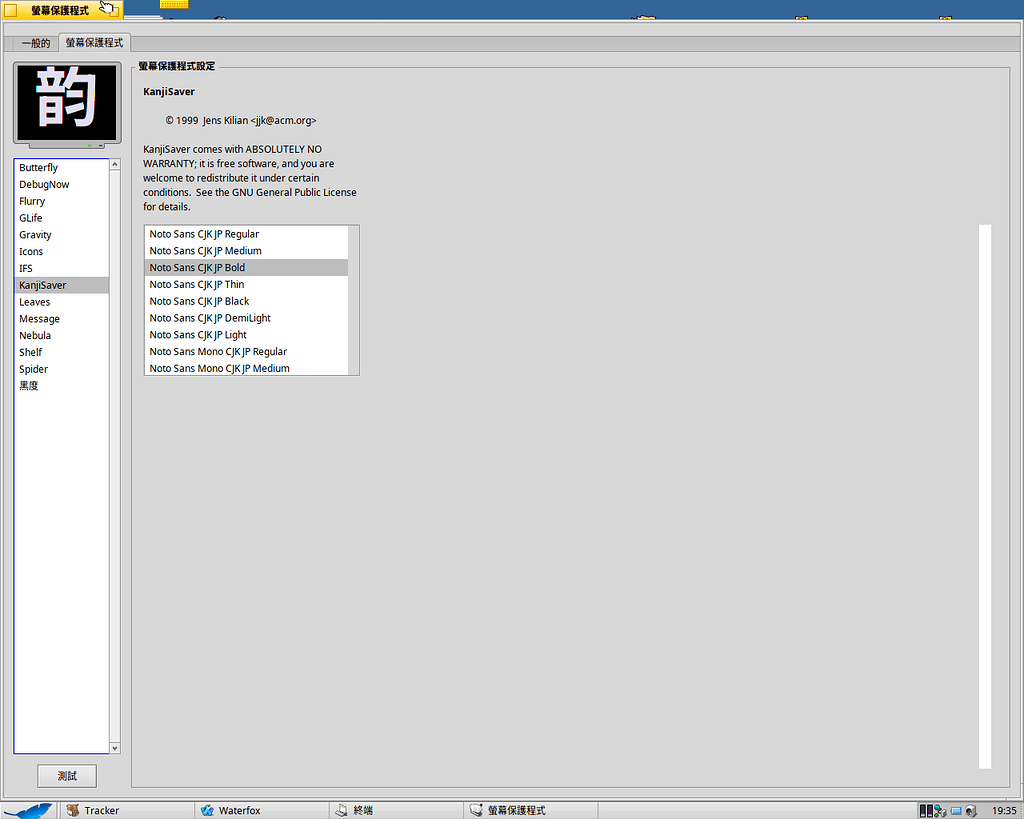Click the workspaces applet in the system tray
Viewport: 1024px width, 819px height.
[955, 810]
